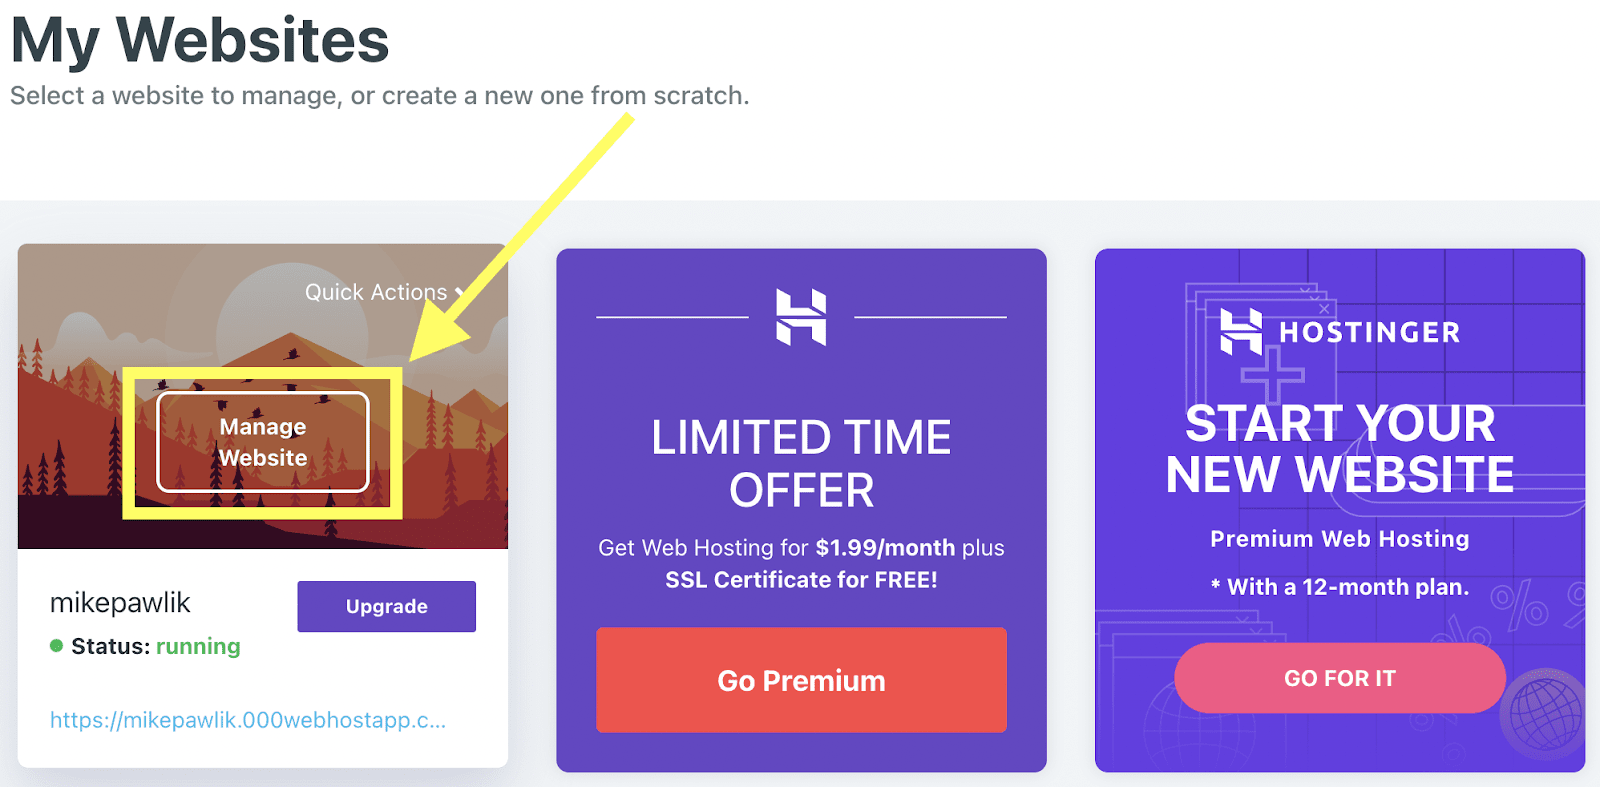The height and width of the screenshot is (787, 1600).
Task: Click the green running status dot
Action: coord(57,646)
